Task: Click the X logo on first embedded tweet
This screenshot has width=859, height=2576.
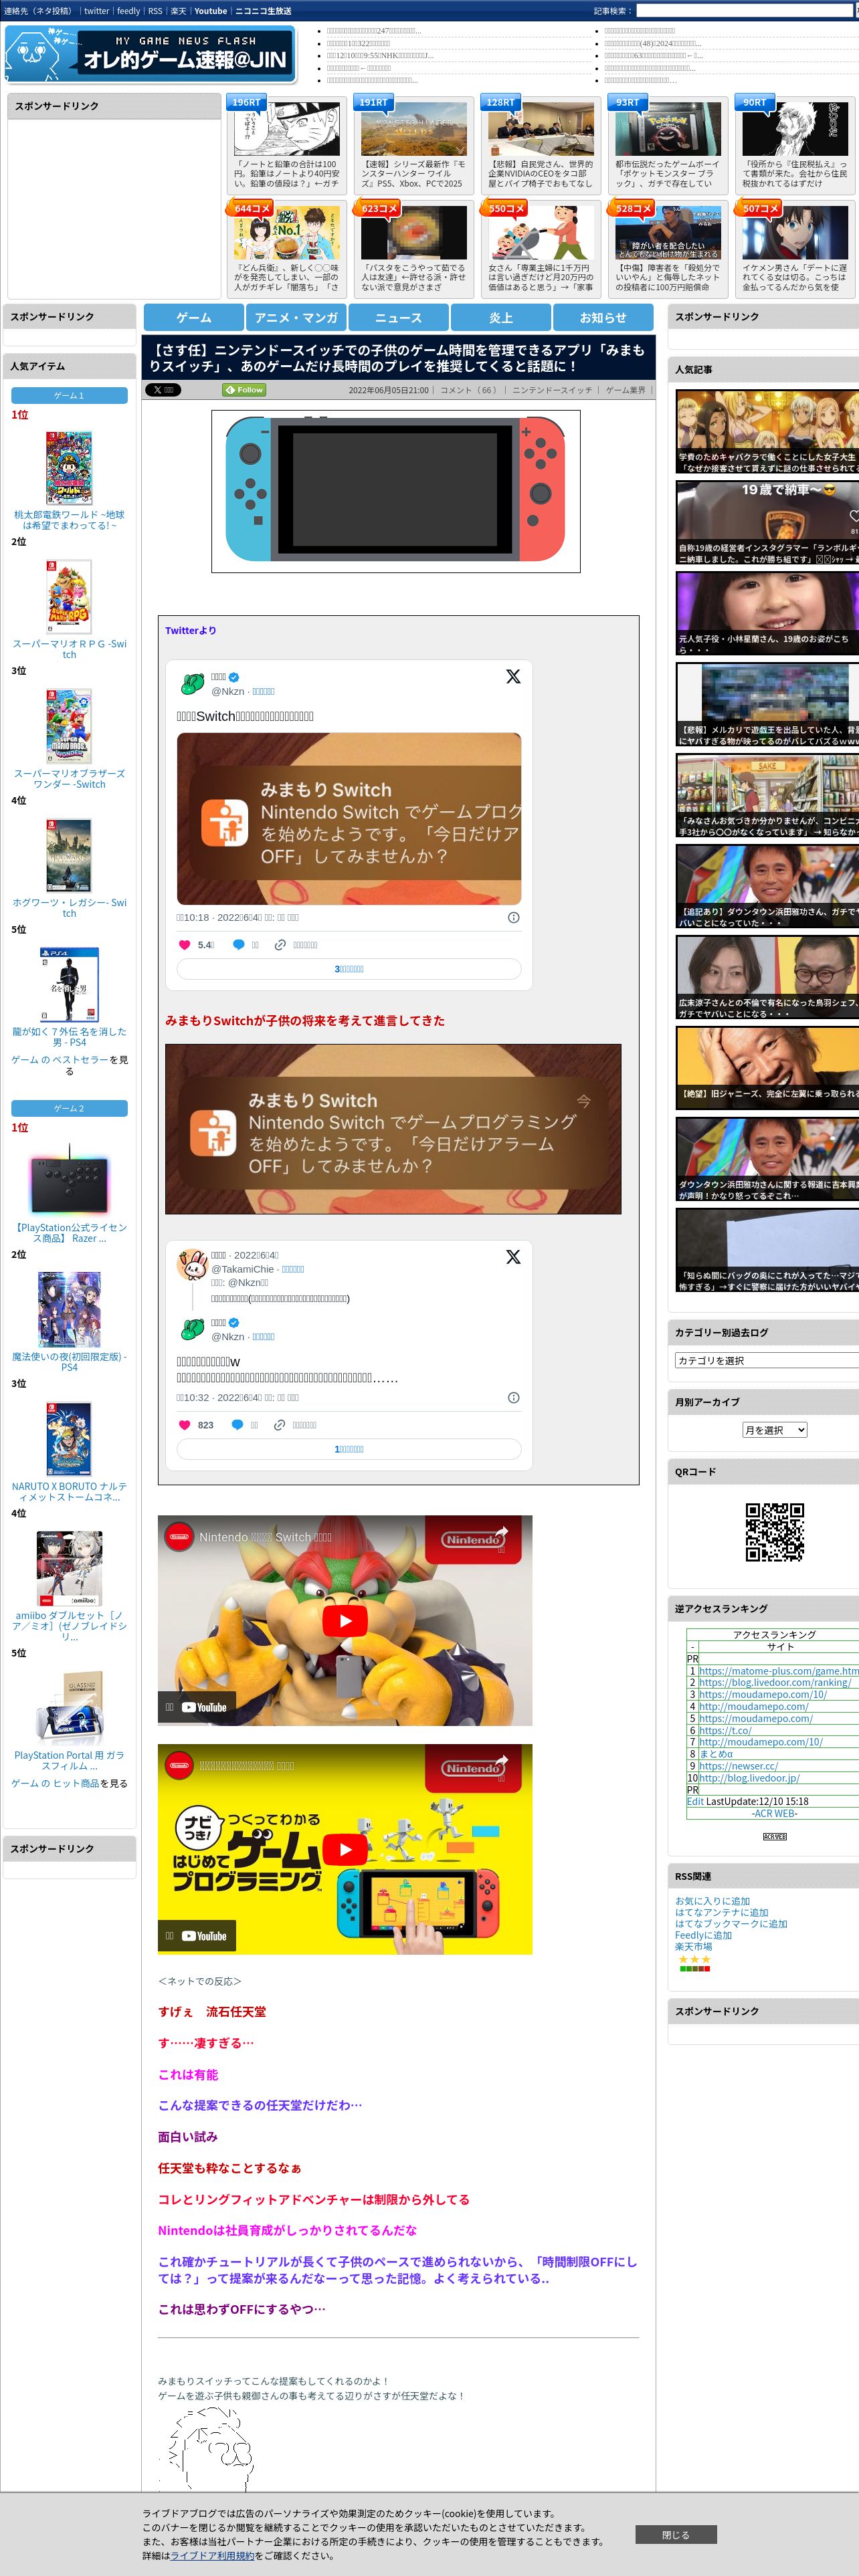Action: point(513,676)
